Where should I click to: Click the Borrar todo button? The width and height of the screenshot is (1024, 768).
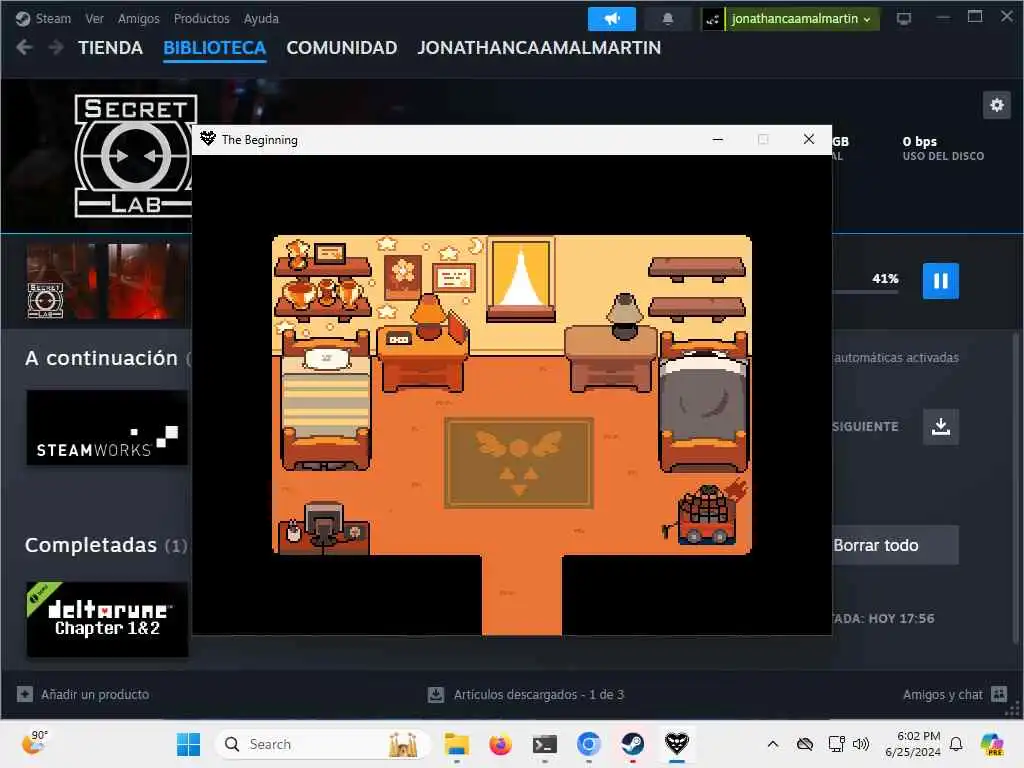[x=895, y=545]
